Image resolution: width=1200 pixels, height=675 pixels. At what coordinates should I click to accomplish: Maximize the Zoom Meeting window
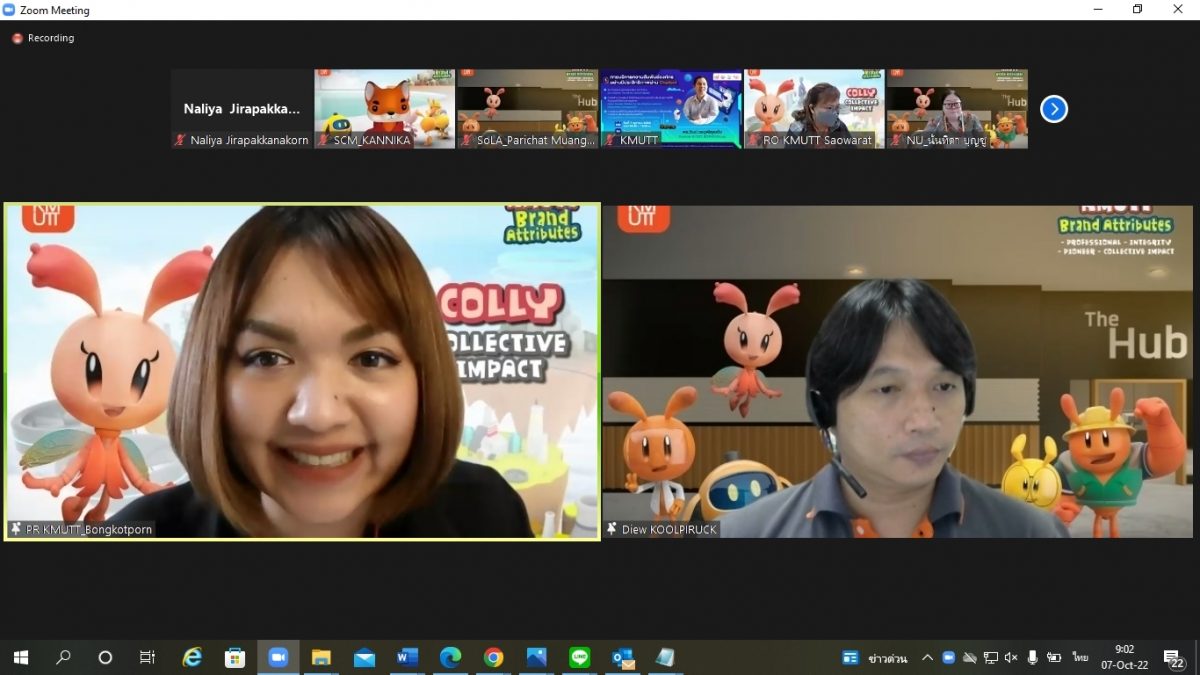[x=1137, y=10]
